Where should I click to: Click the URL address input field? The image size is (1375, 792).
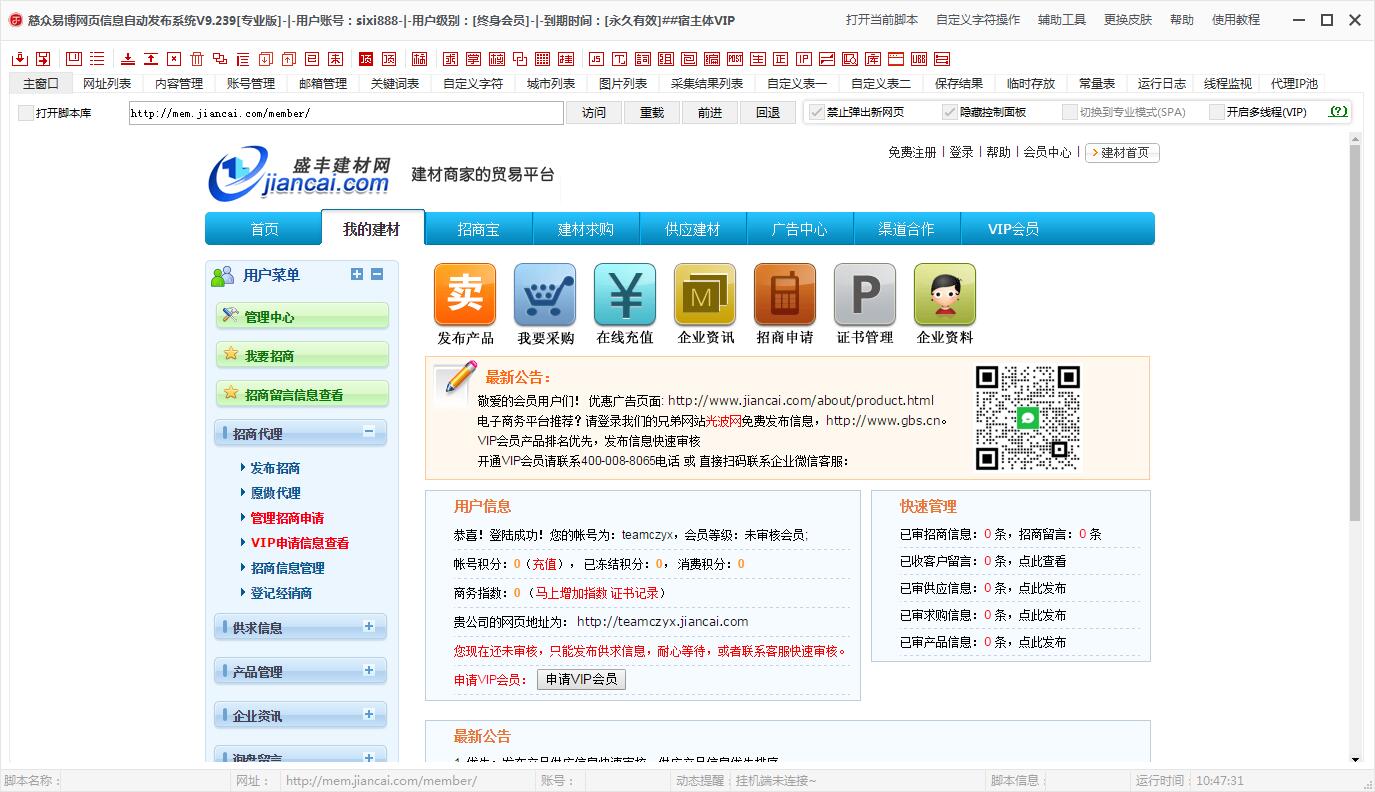346,113
